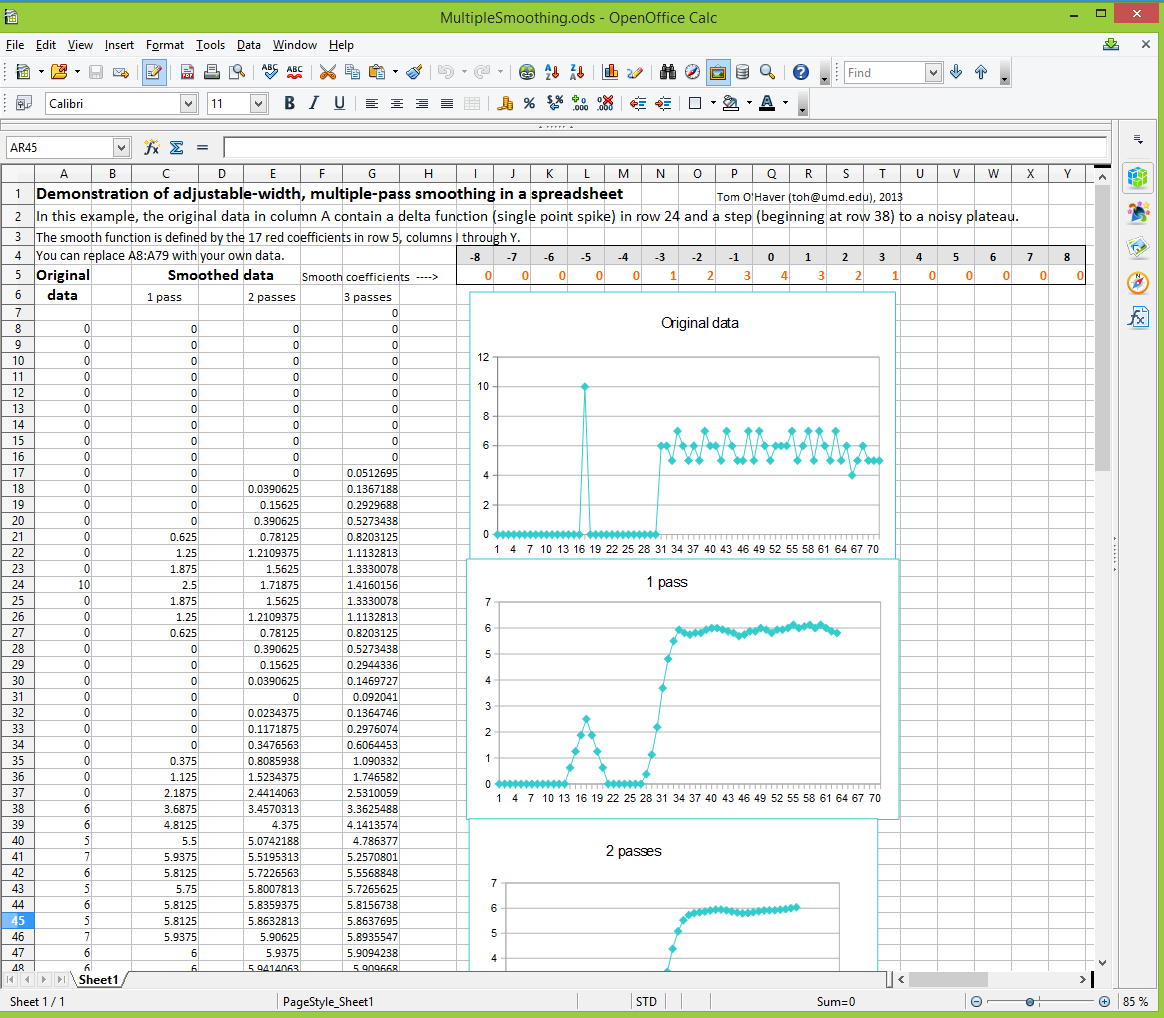
Task: Open the font size dropdown
Action: (258, 103)
